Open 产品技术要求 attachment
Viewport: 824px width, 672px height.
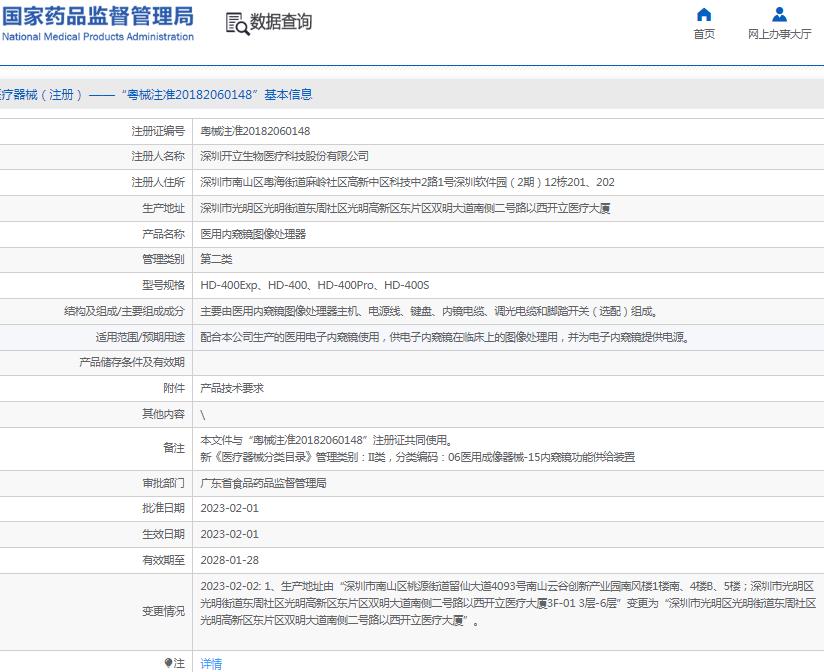(232, 388)
